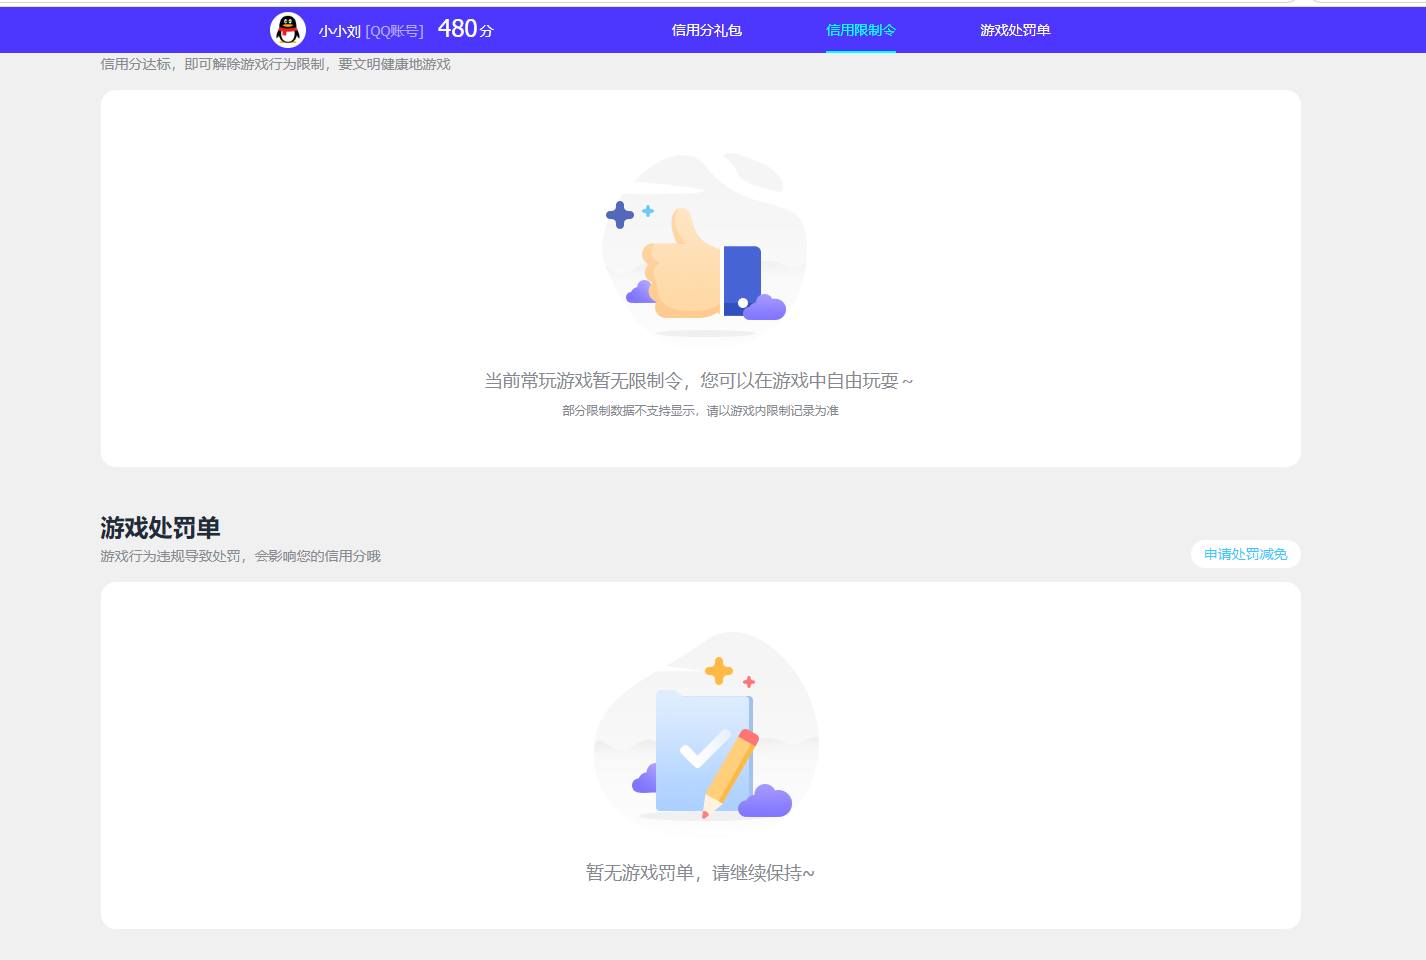Click the note 部分限制数据不支持显示
Screen dimensions: 1426x960
628,410
